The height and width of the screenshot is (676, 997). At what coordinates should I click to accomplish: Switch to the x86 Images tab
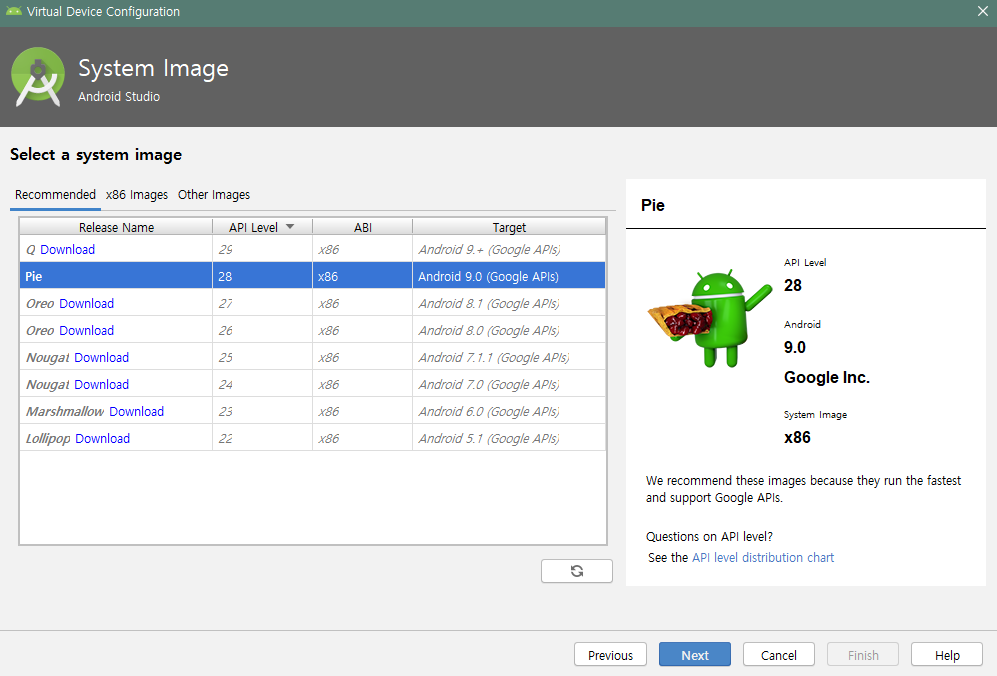point(137,195)
